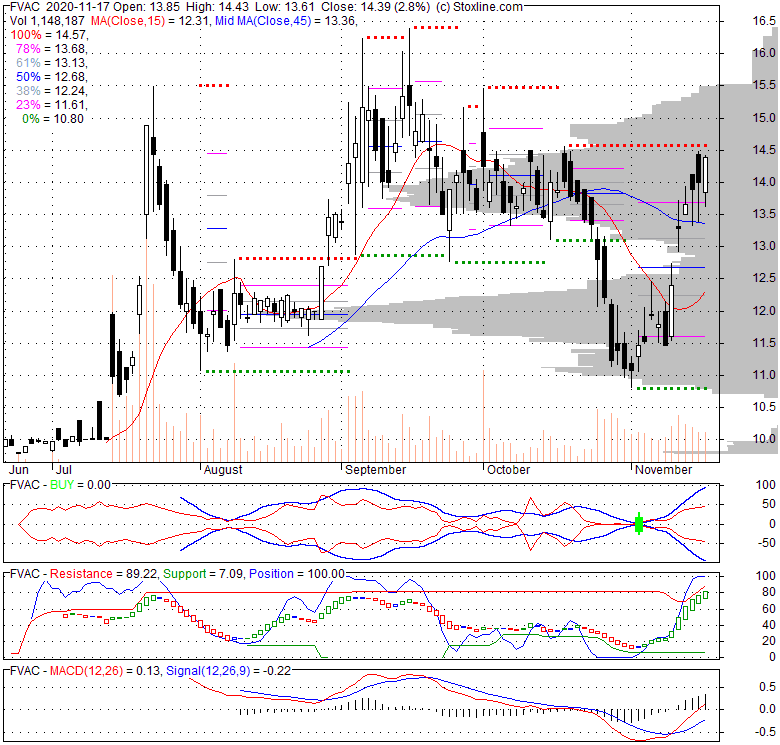Click the Mid MA(Close,45) = 13.36 legend
The height and width of the screenshot is (745, 780).
(286, 21)
